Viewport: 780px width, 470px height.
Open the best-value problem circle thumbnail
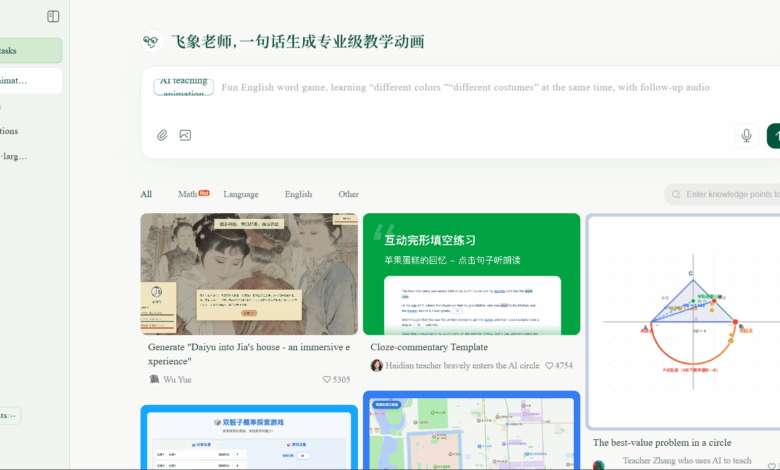(x=683, y=320)
